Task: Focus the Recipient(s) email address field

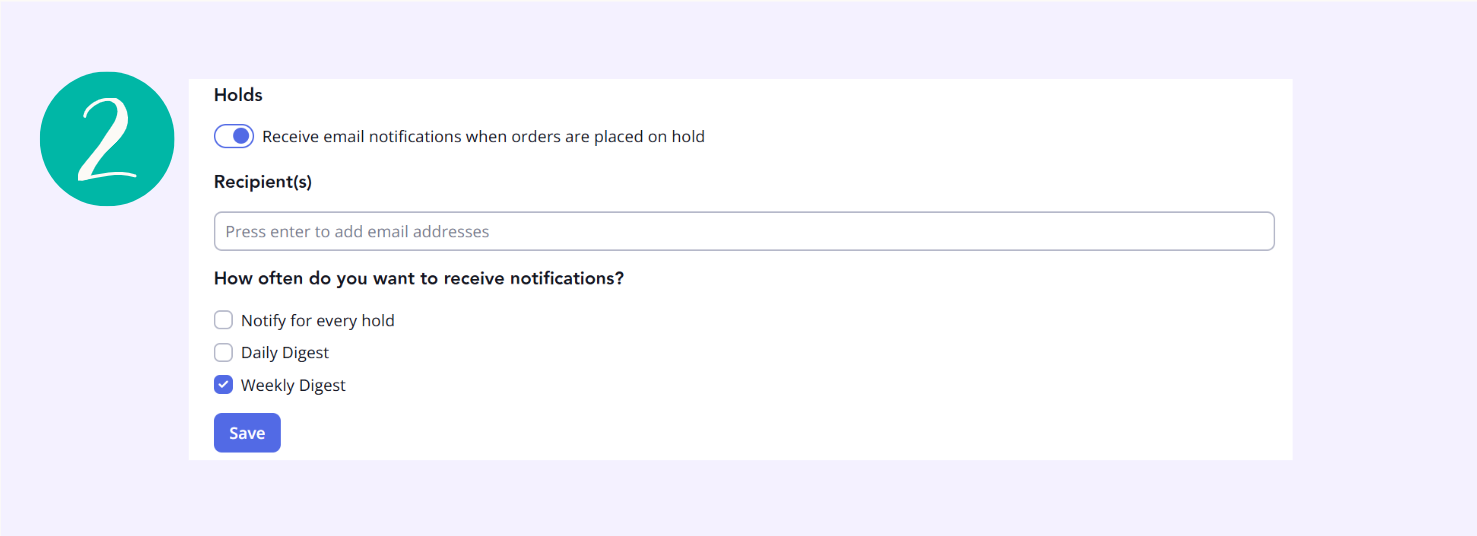Action: point(744,231)
